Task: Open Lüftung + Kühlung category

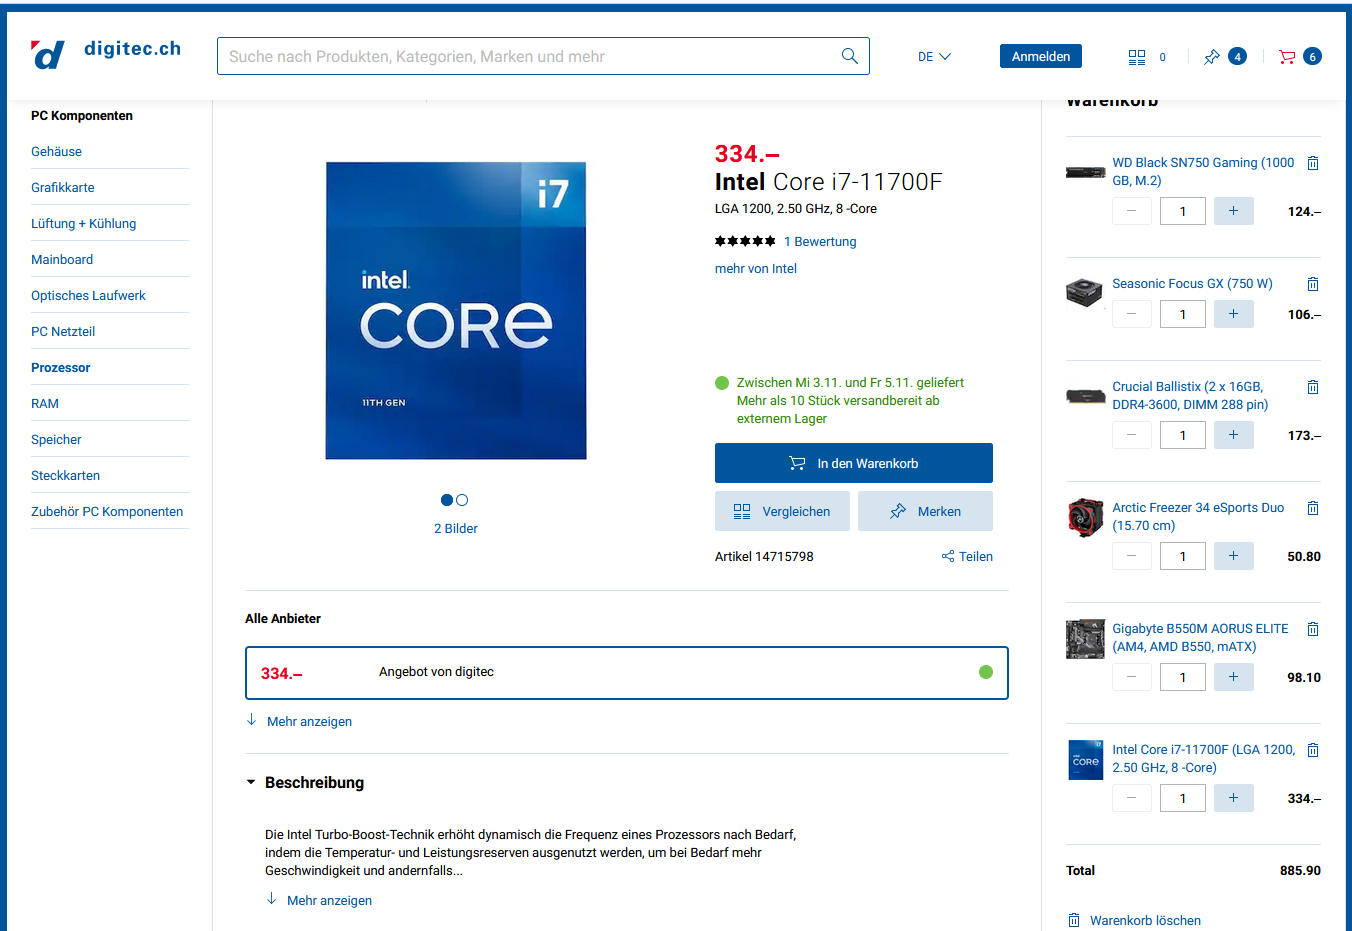Action: [84, 224]
